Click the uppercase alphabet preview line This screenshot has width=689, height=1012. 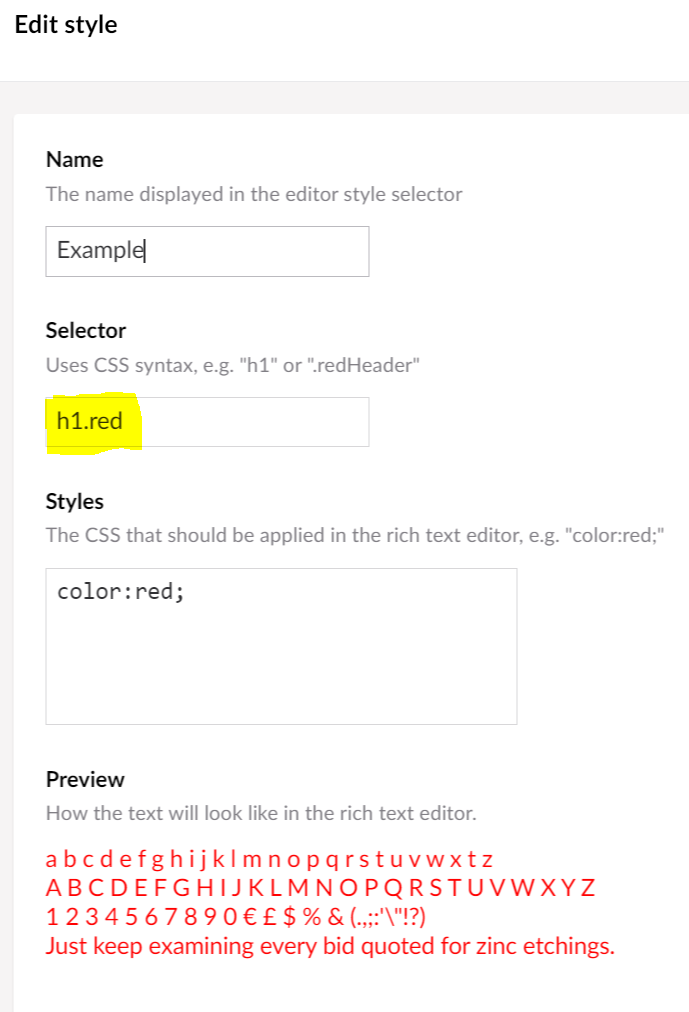point(320,886)
